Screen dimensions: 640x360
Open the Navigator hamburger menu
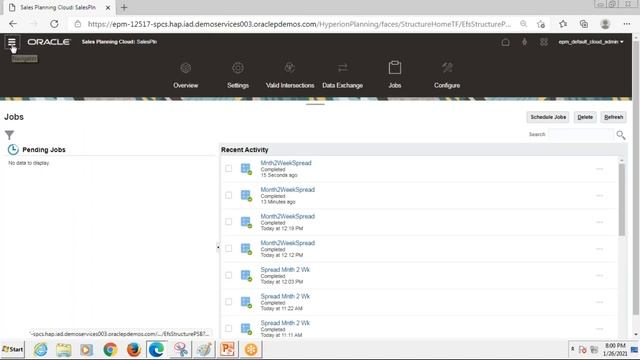coord(11,42)
